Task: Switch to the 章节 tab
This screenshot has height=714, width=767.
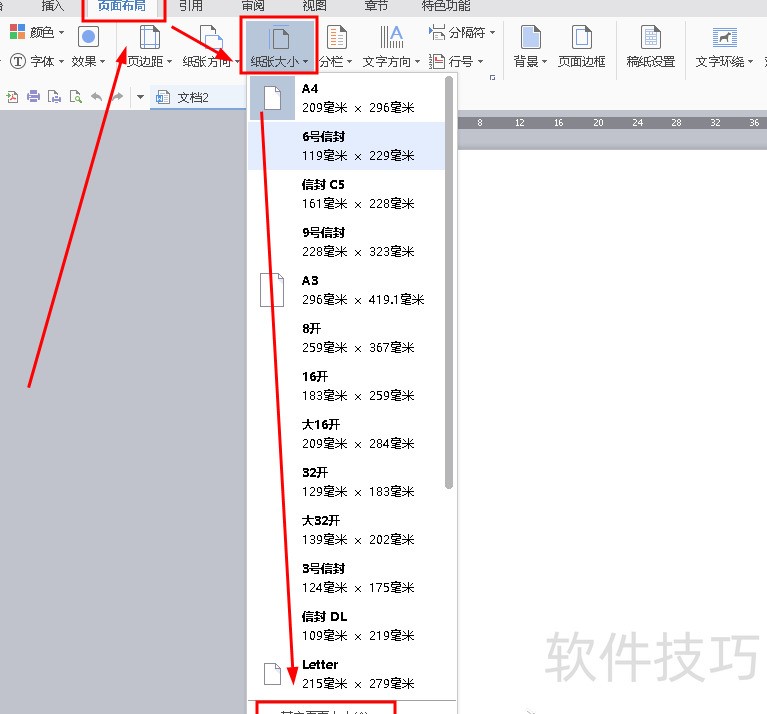Action: (376, 5)
